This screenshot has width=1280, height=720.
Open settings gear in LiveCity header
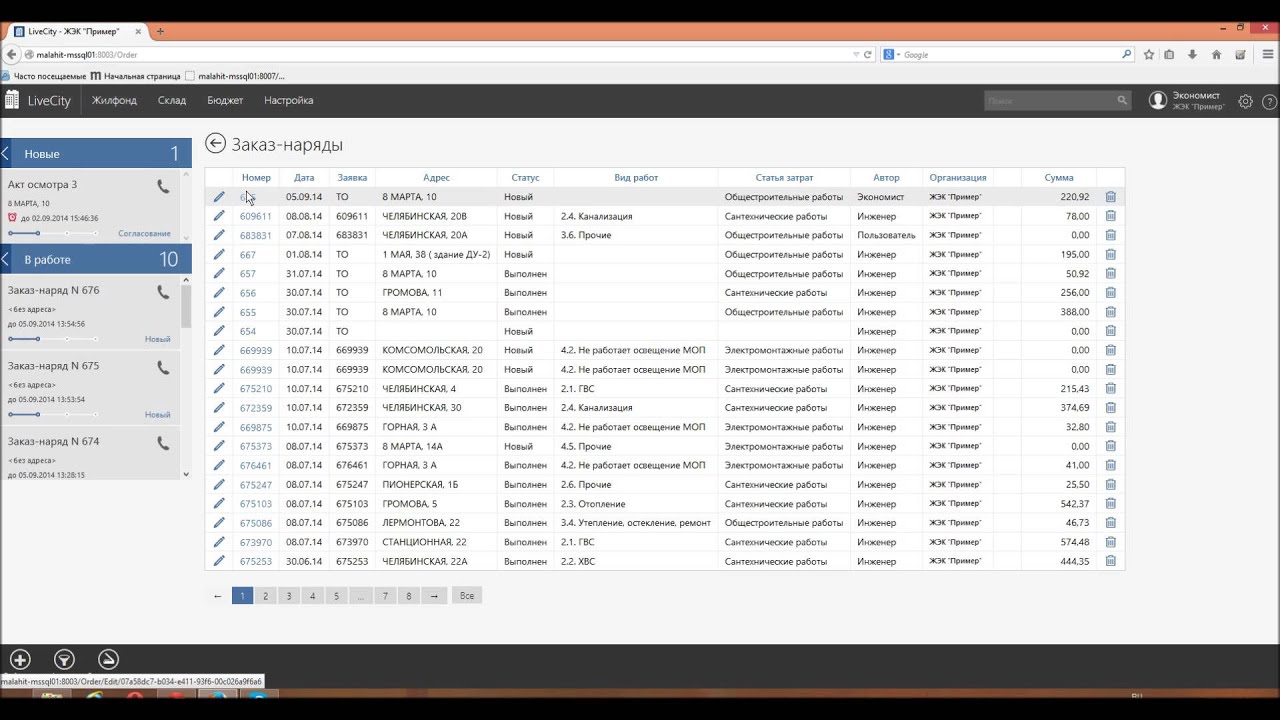point(1245,101)
